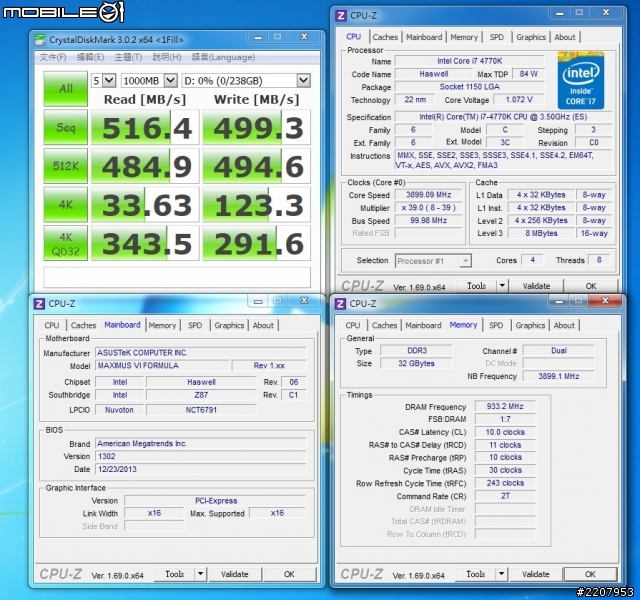Click the BIOS date 12/23/2013
The image size is (640, 600).
click(x=200, y=469)
